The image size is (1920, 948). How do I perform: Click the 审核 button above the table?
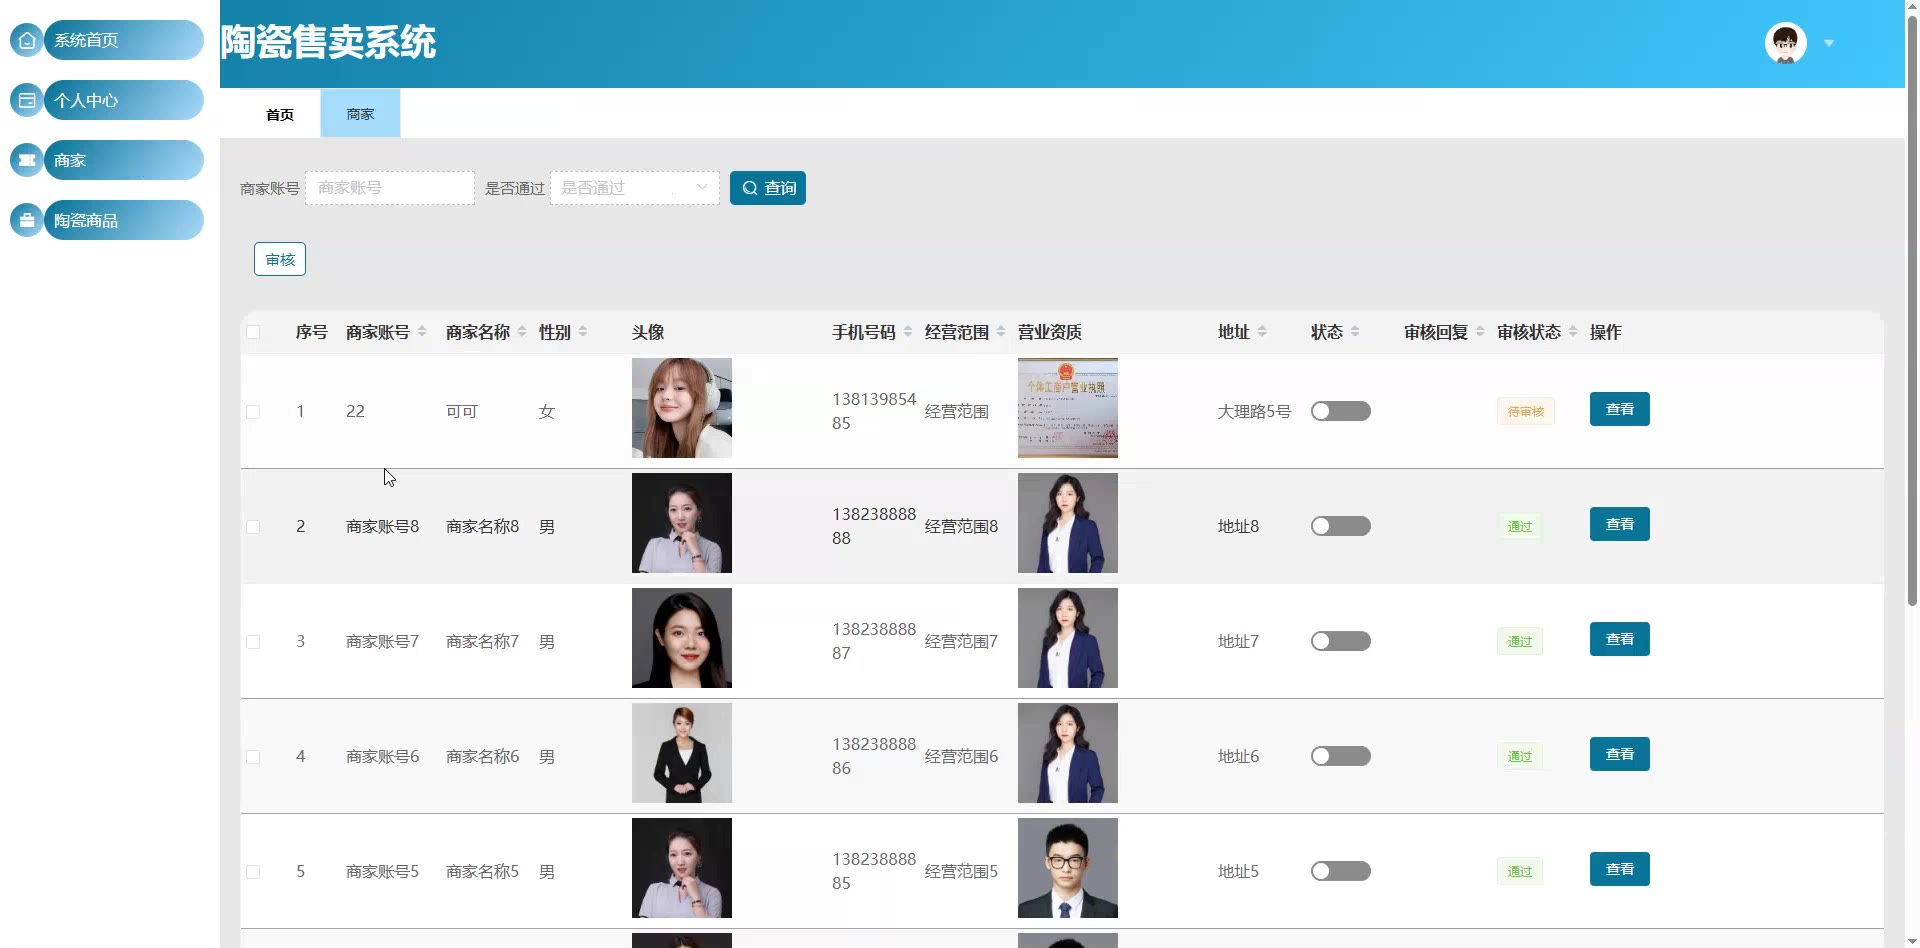[280, 259]
